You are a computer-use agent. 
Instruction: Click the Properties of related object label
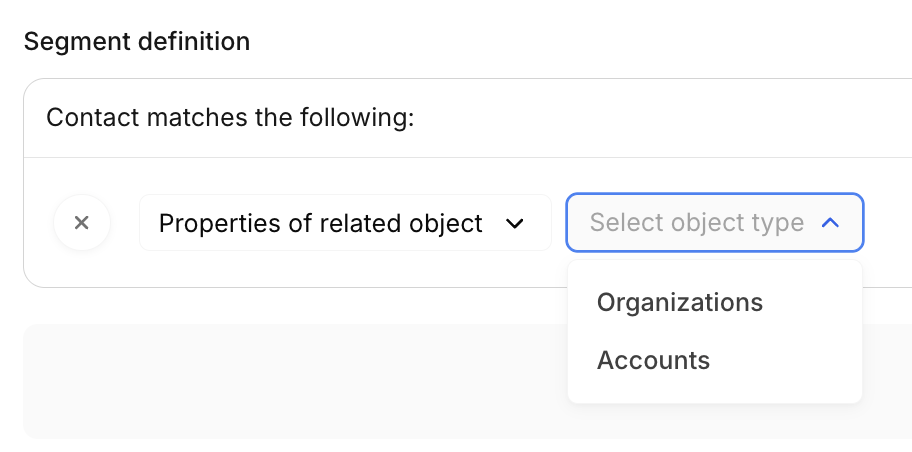(320, 223)
